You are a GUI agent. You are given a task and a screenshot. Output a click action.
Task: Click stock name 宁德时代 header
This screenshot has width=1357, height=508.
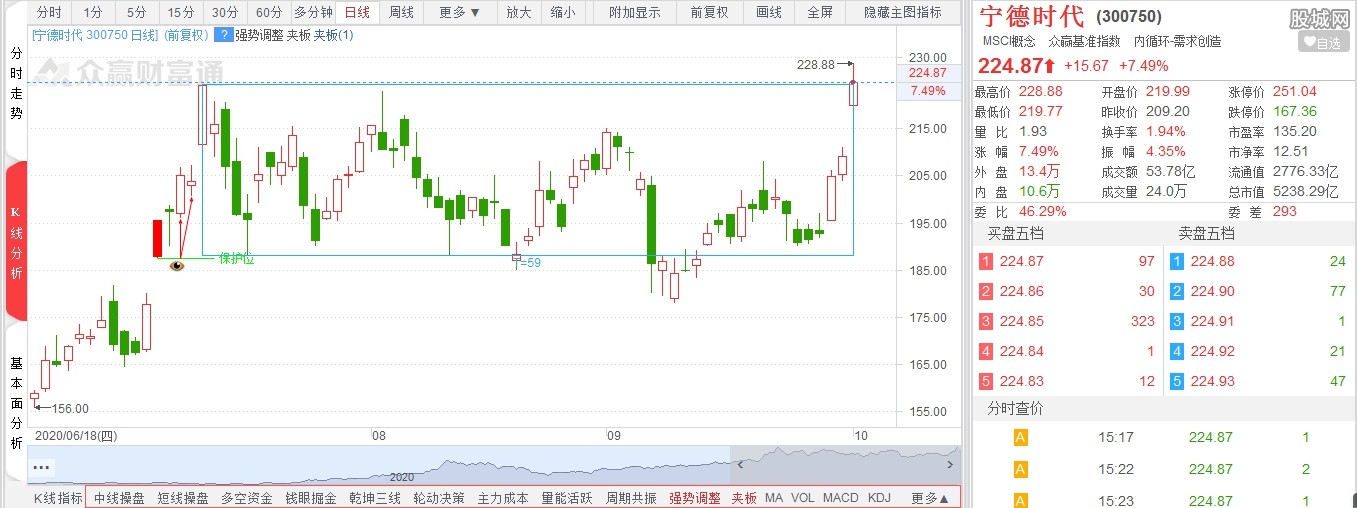pos(1030,16)
